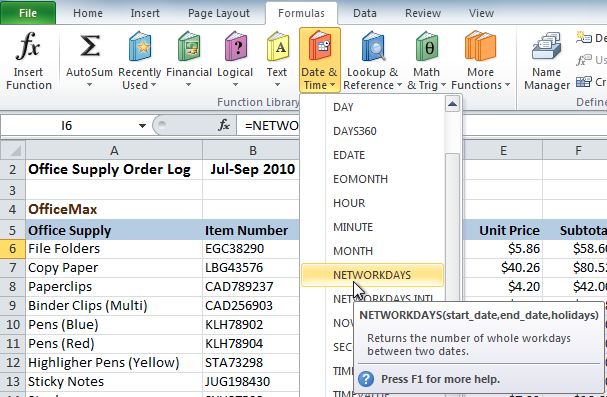Open Math & Trig functions icon

tap(427, 47)
